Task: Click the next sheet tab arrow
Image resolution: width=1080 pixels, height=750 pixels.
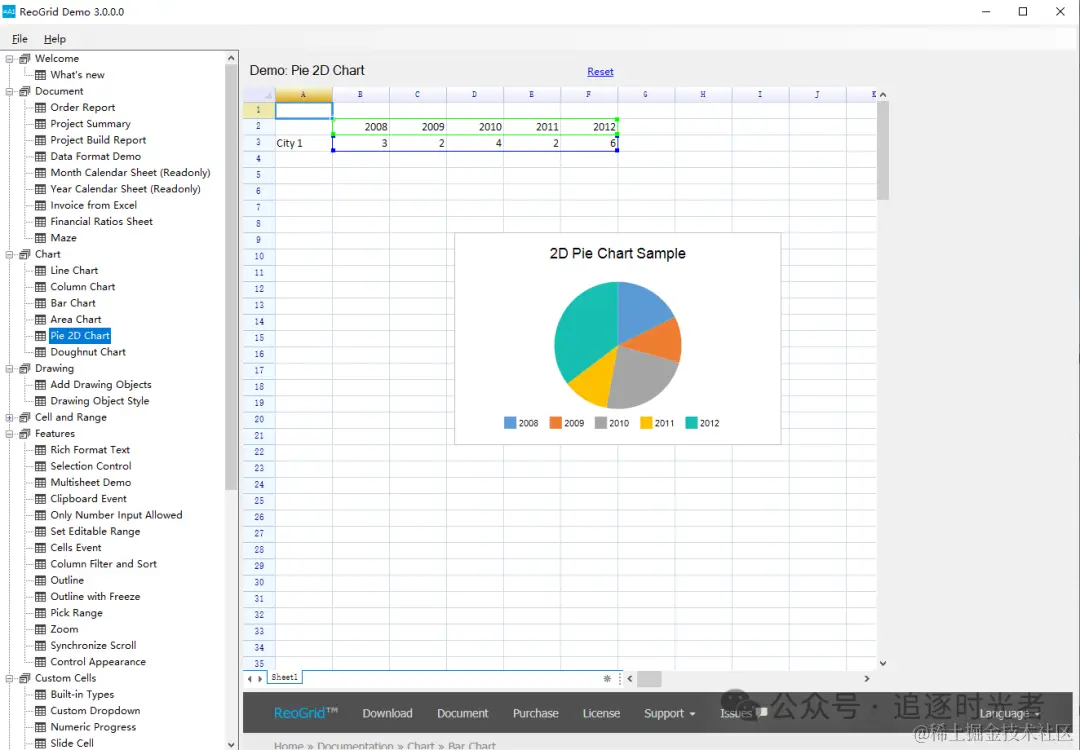Action: pos(260,678)
